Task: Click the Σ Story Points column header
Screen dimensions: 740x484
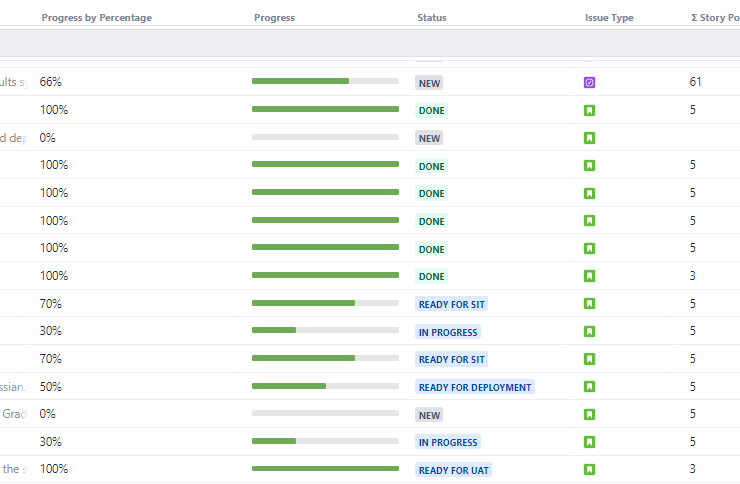Action: tap(715, 17)
